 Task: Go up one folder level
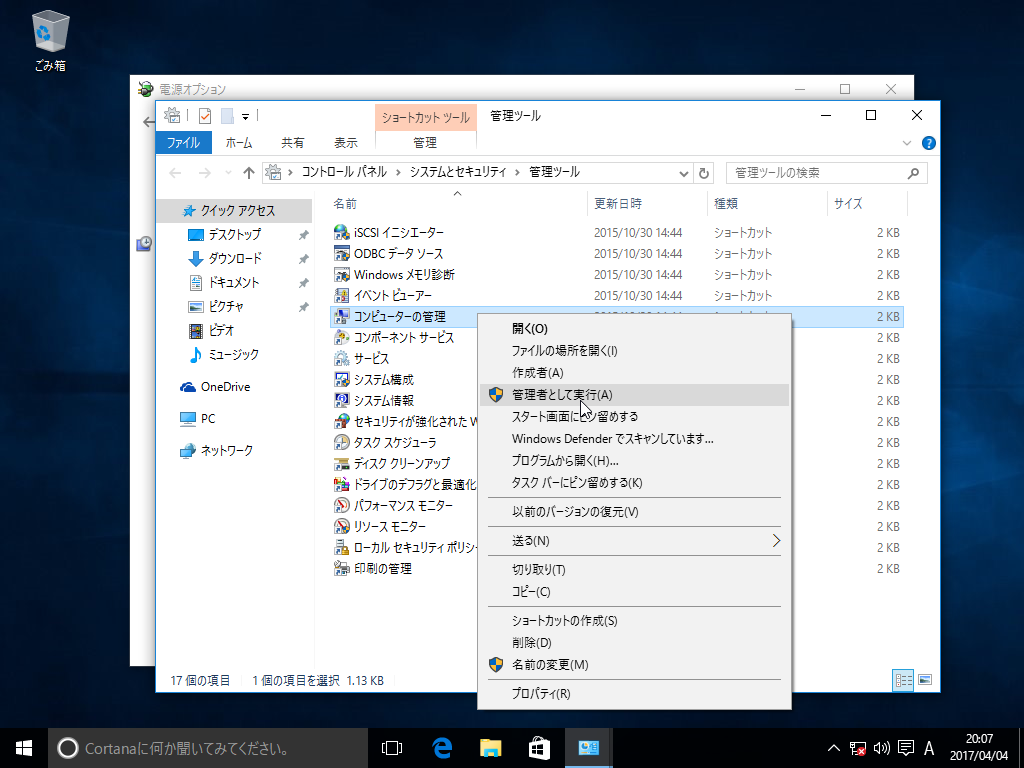[x=248, y=173]
